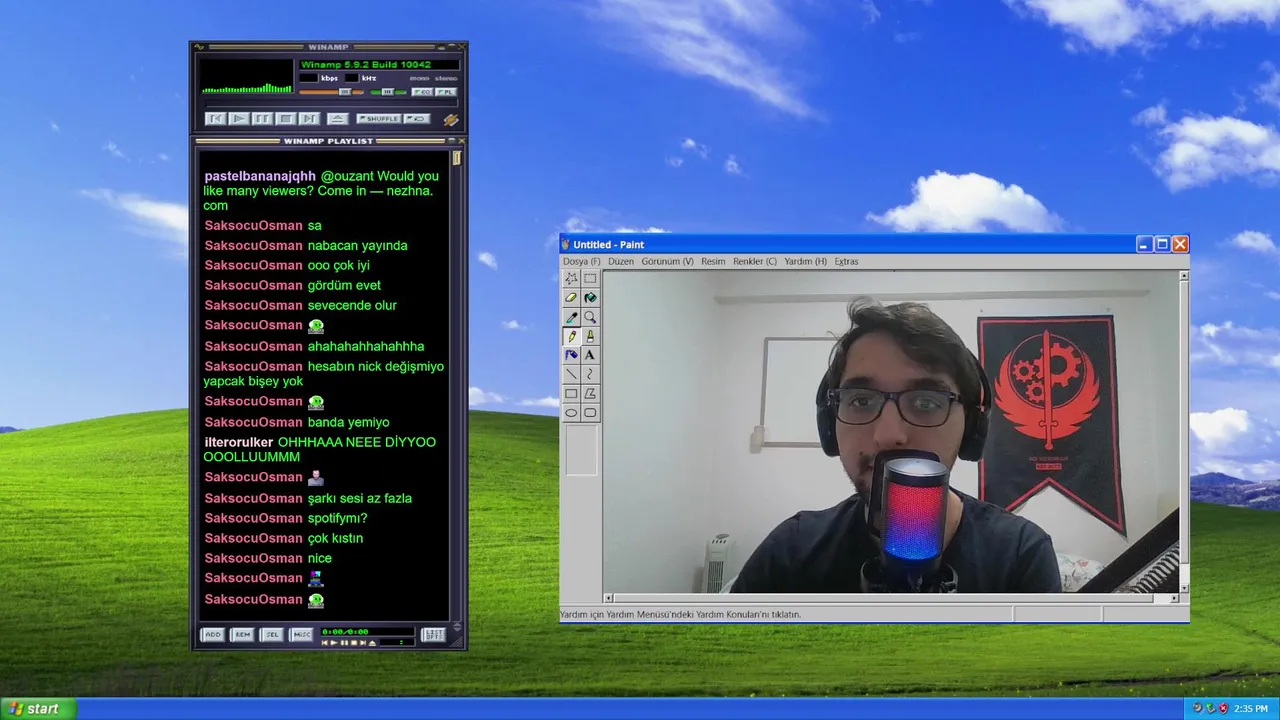Skip to next track in Winamp main window

coord(309,119)
